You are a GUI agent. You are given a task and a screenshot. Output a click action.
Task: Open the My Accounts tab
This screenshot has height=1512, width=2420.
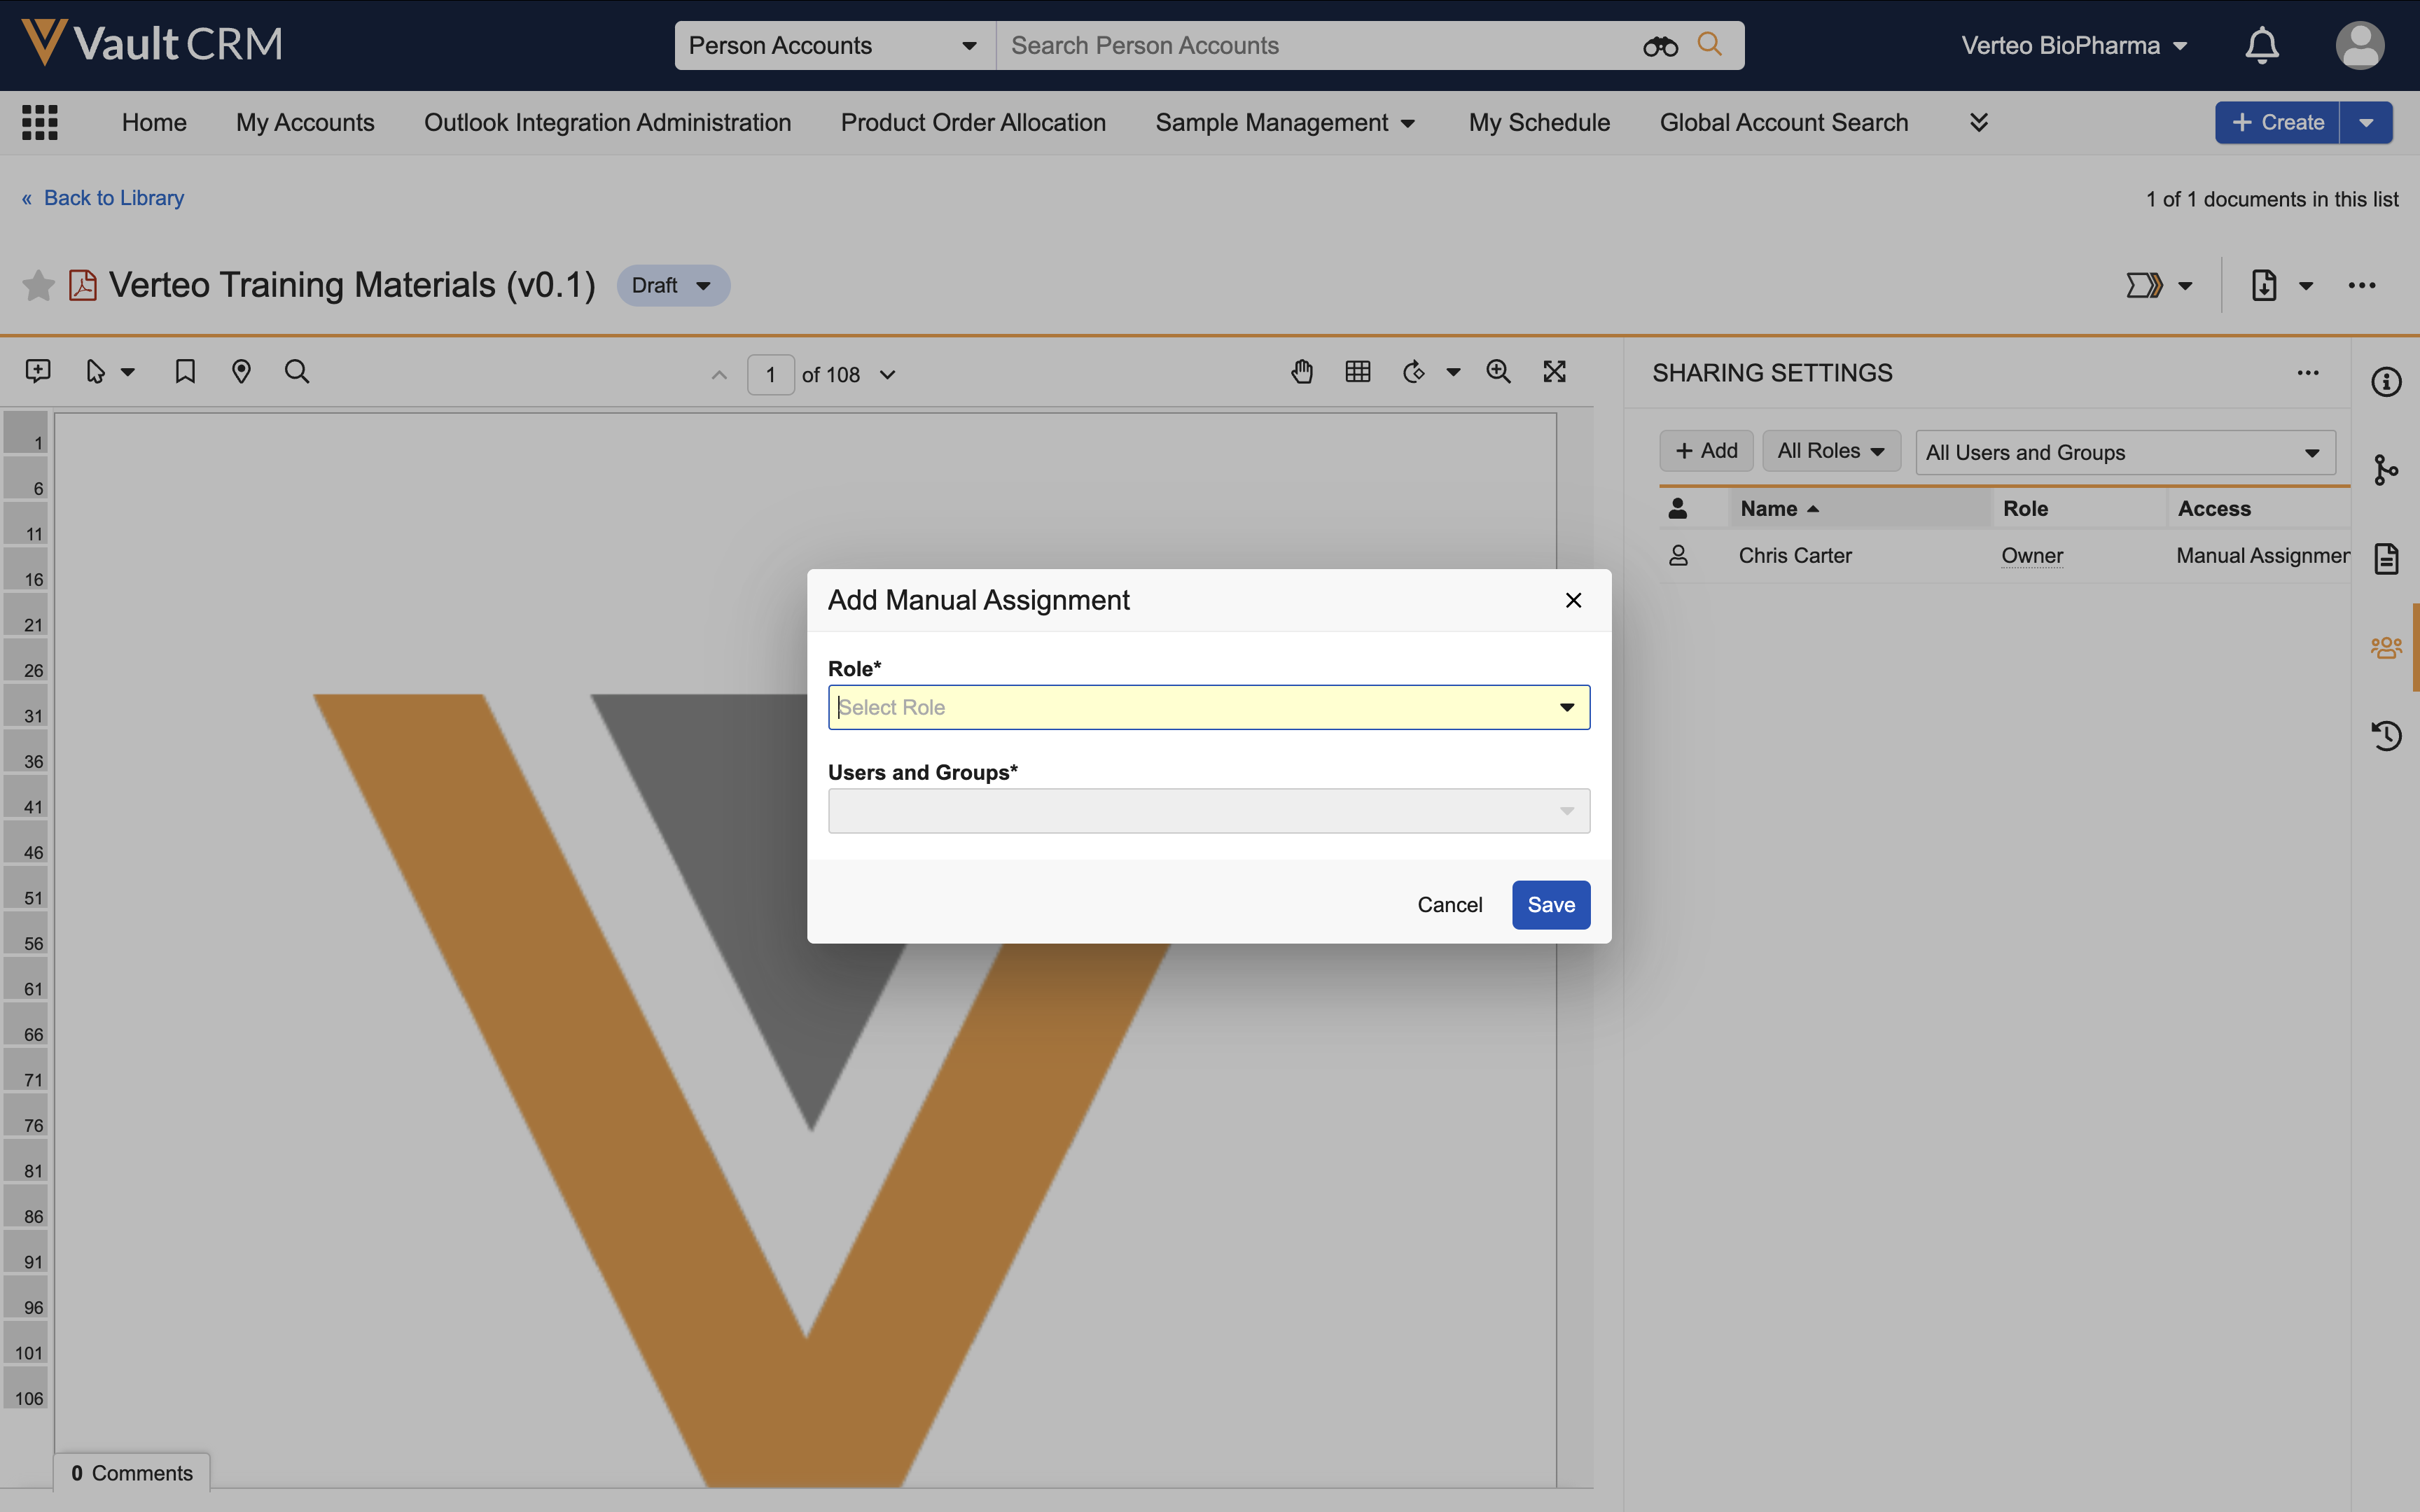pos(305,122)
